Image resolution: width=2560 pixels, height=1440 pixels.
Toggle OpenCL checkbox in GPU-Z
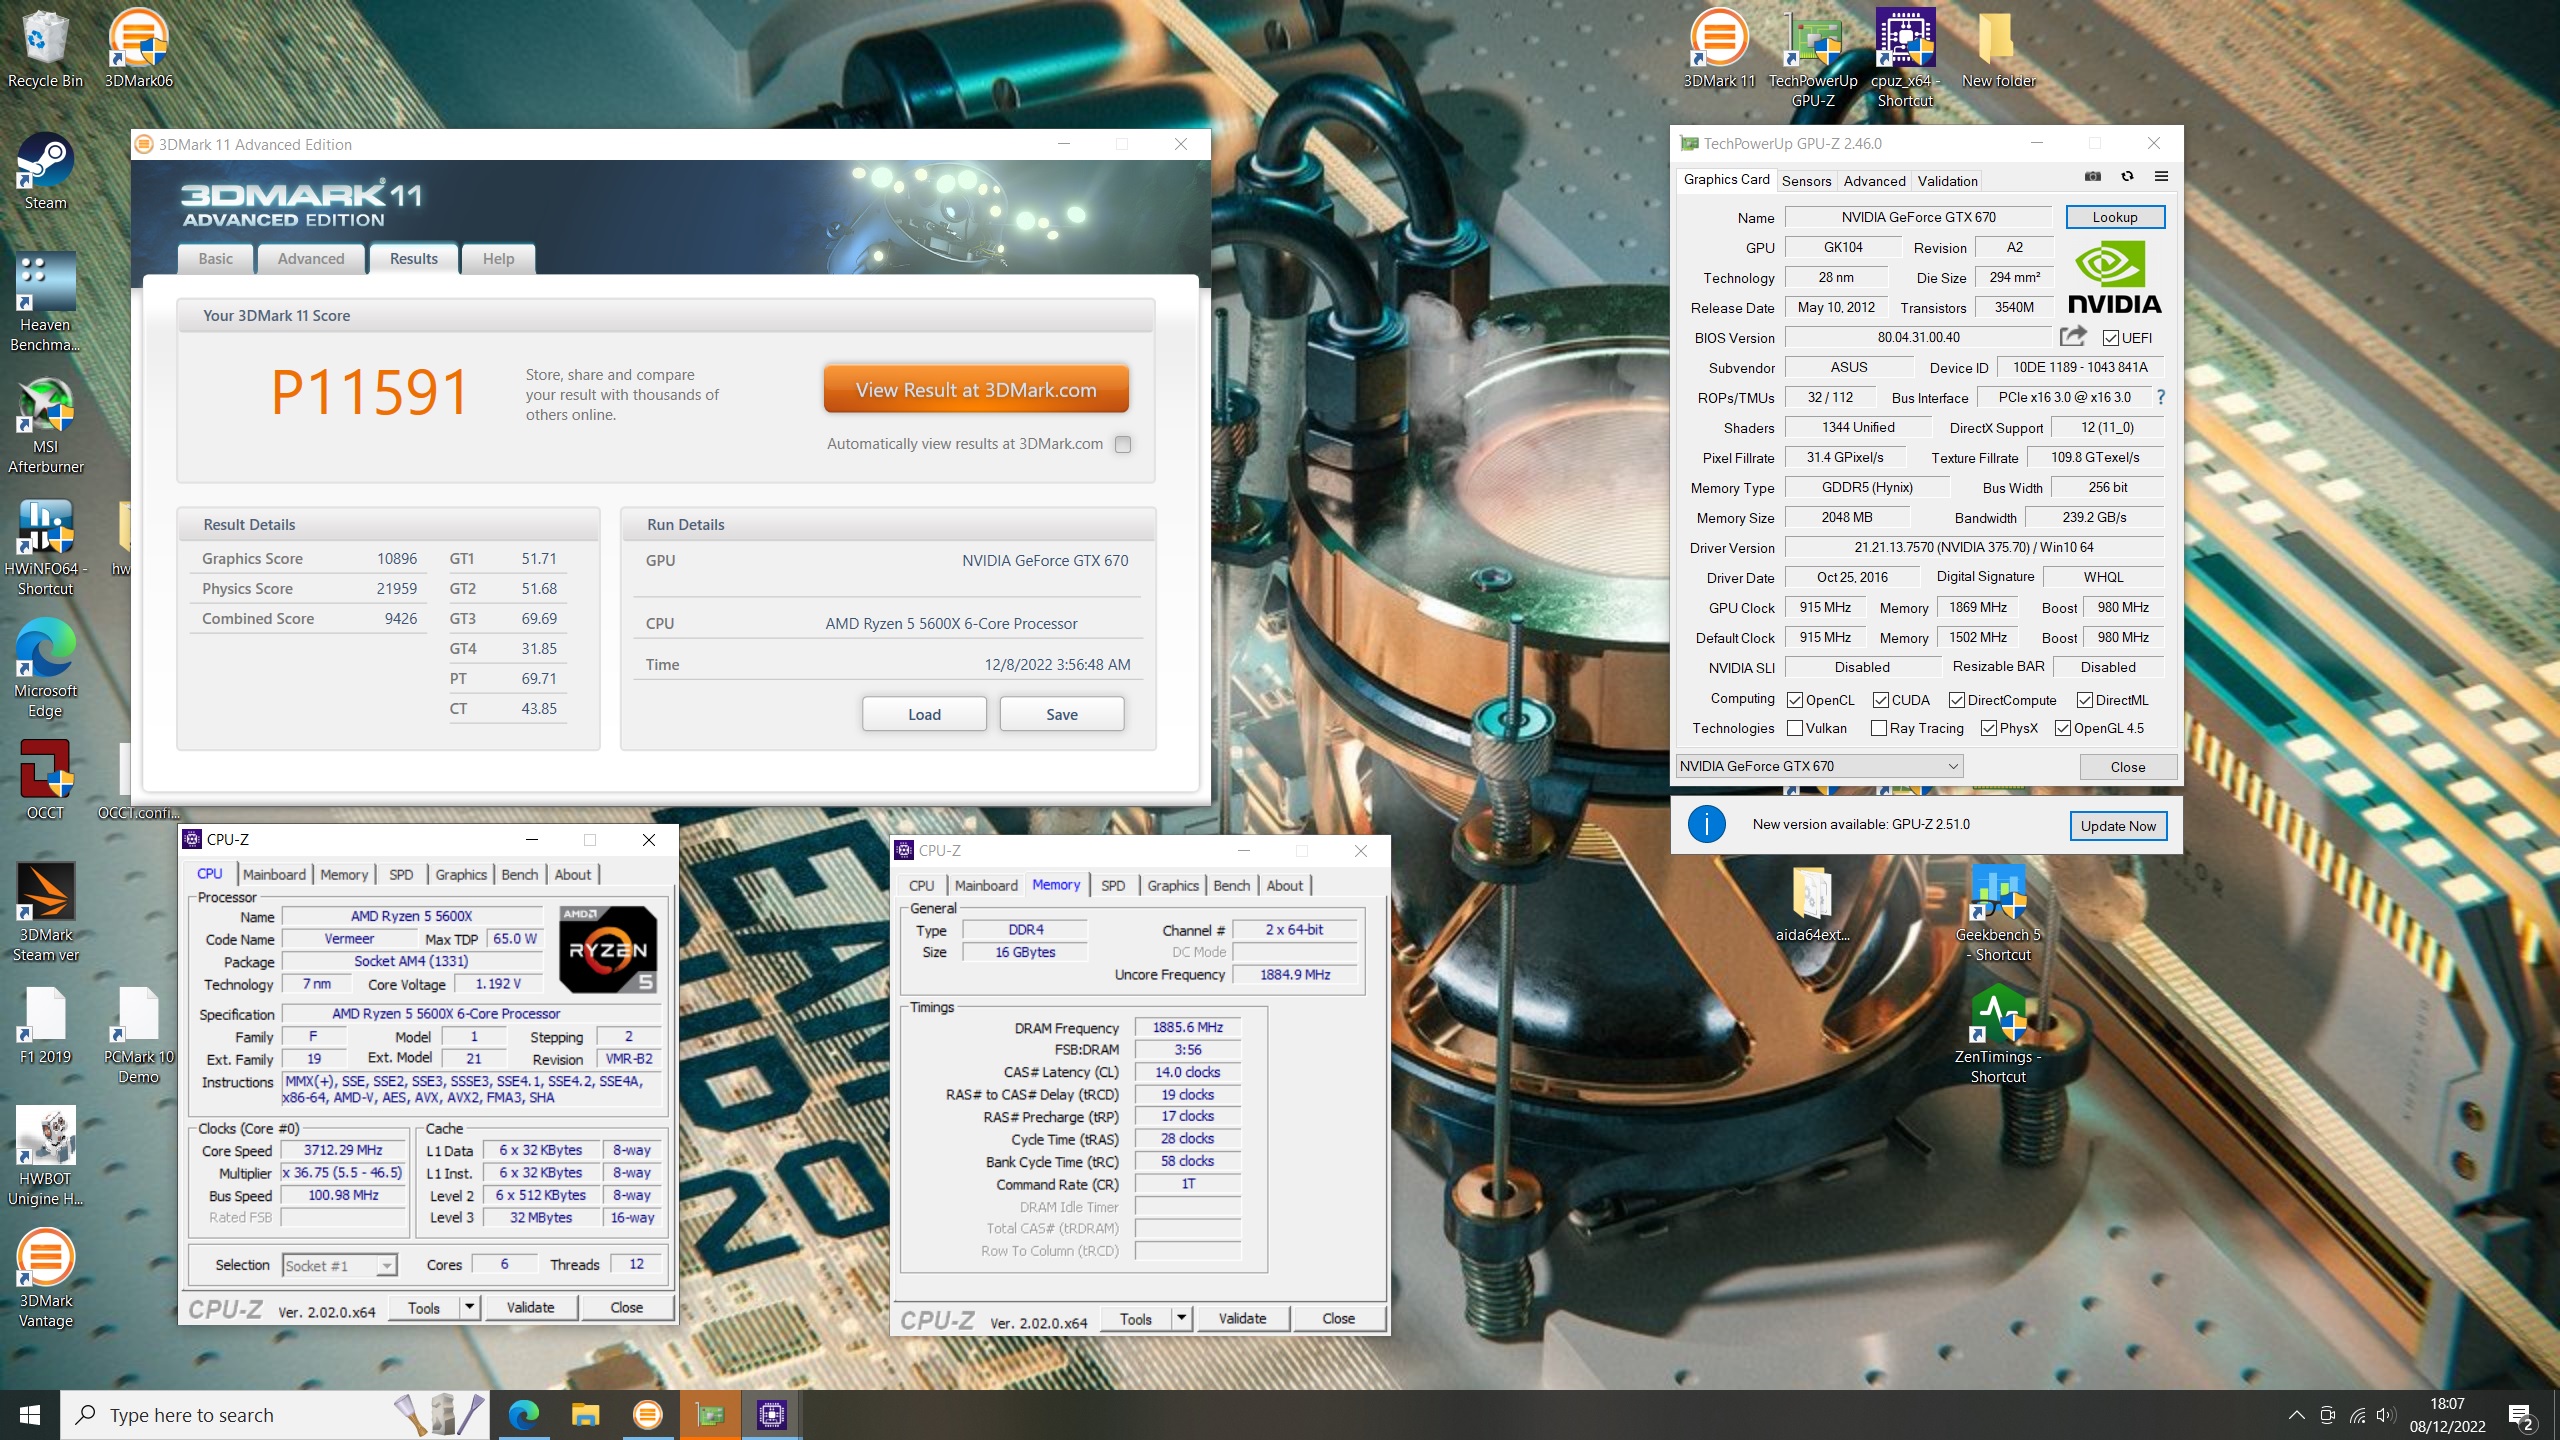(1795, 700)
